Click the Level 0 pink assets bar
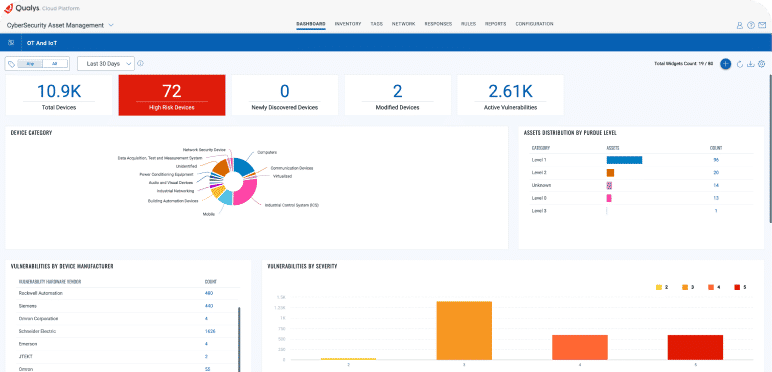 click(x=609, y=198)
